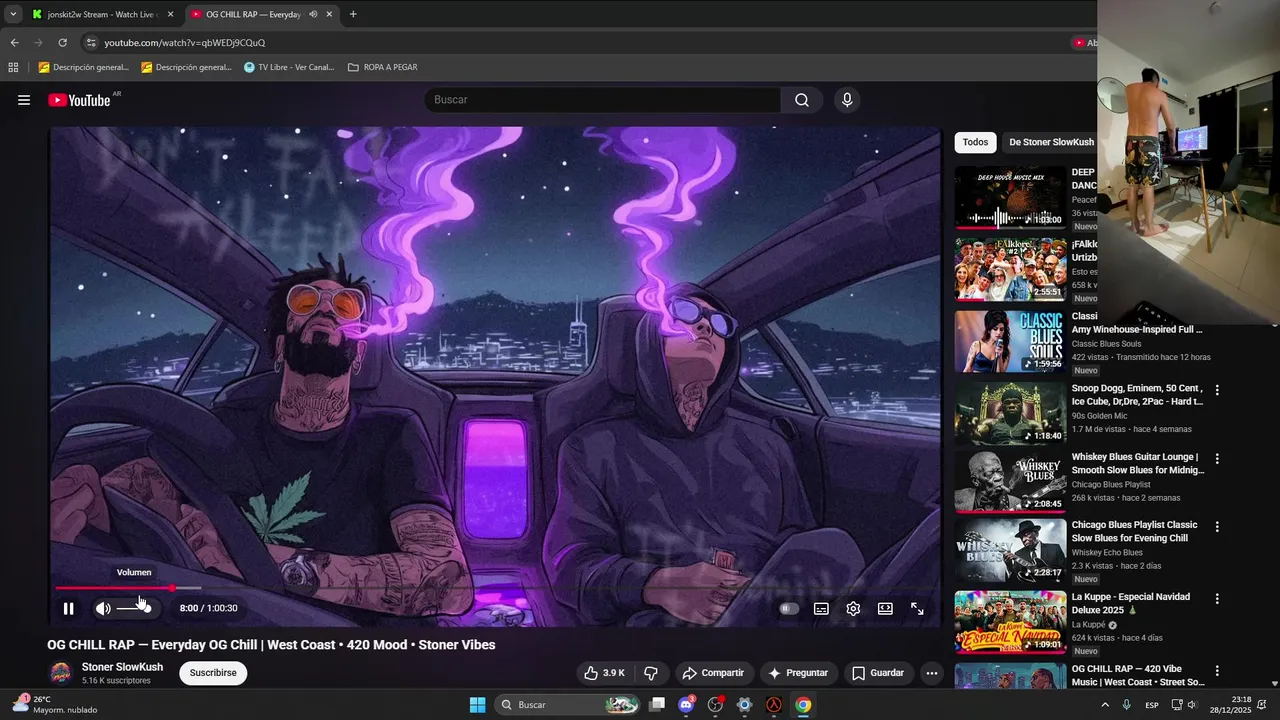Open the apps grid bookmarks icon
This screenshot has height=720, width=1280.
pyautogui.click(x=13, y=67)
